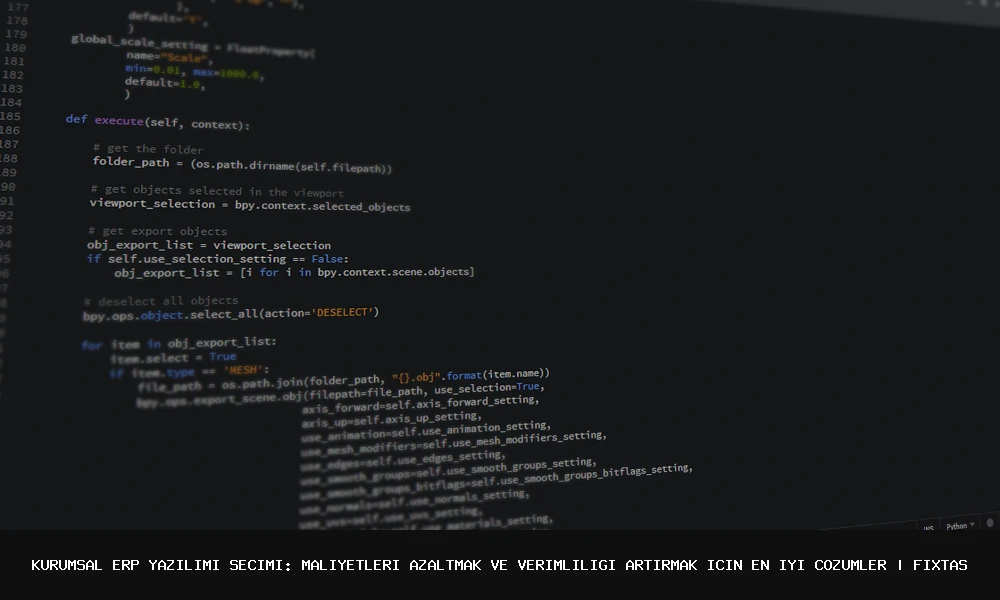The width and height of the screenshot is (1000, 600).
Task: Click the 'use_mesh_modifiers=self.use_mesh_modifiers_setting,' line
Action: point(453,443)
